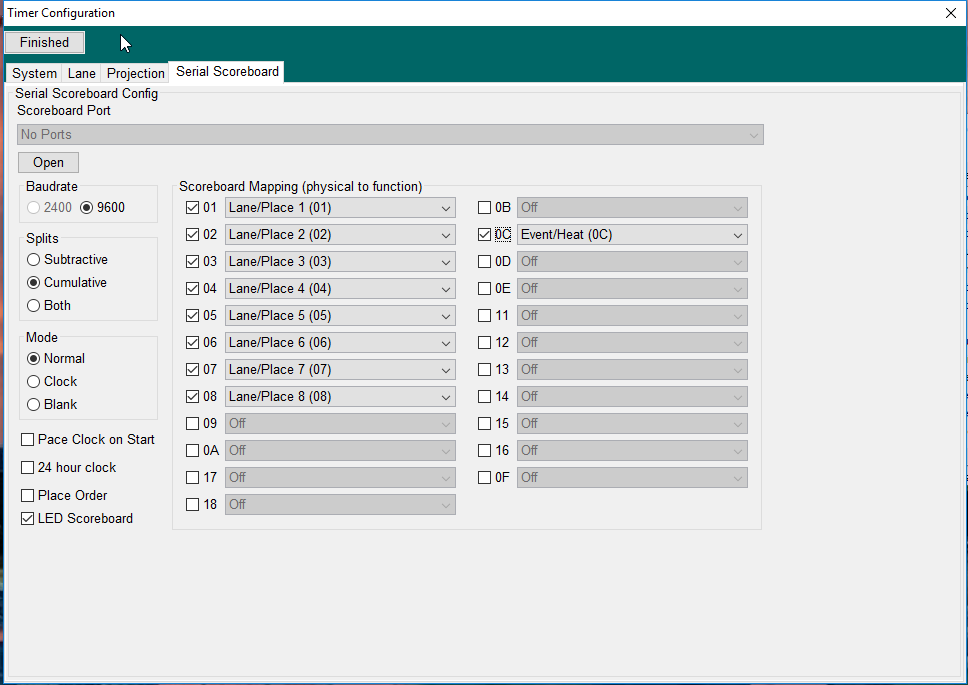Choose Subtractive splits
Viewport: 968px width, 685px height.
click(x=34, y=260)
